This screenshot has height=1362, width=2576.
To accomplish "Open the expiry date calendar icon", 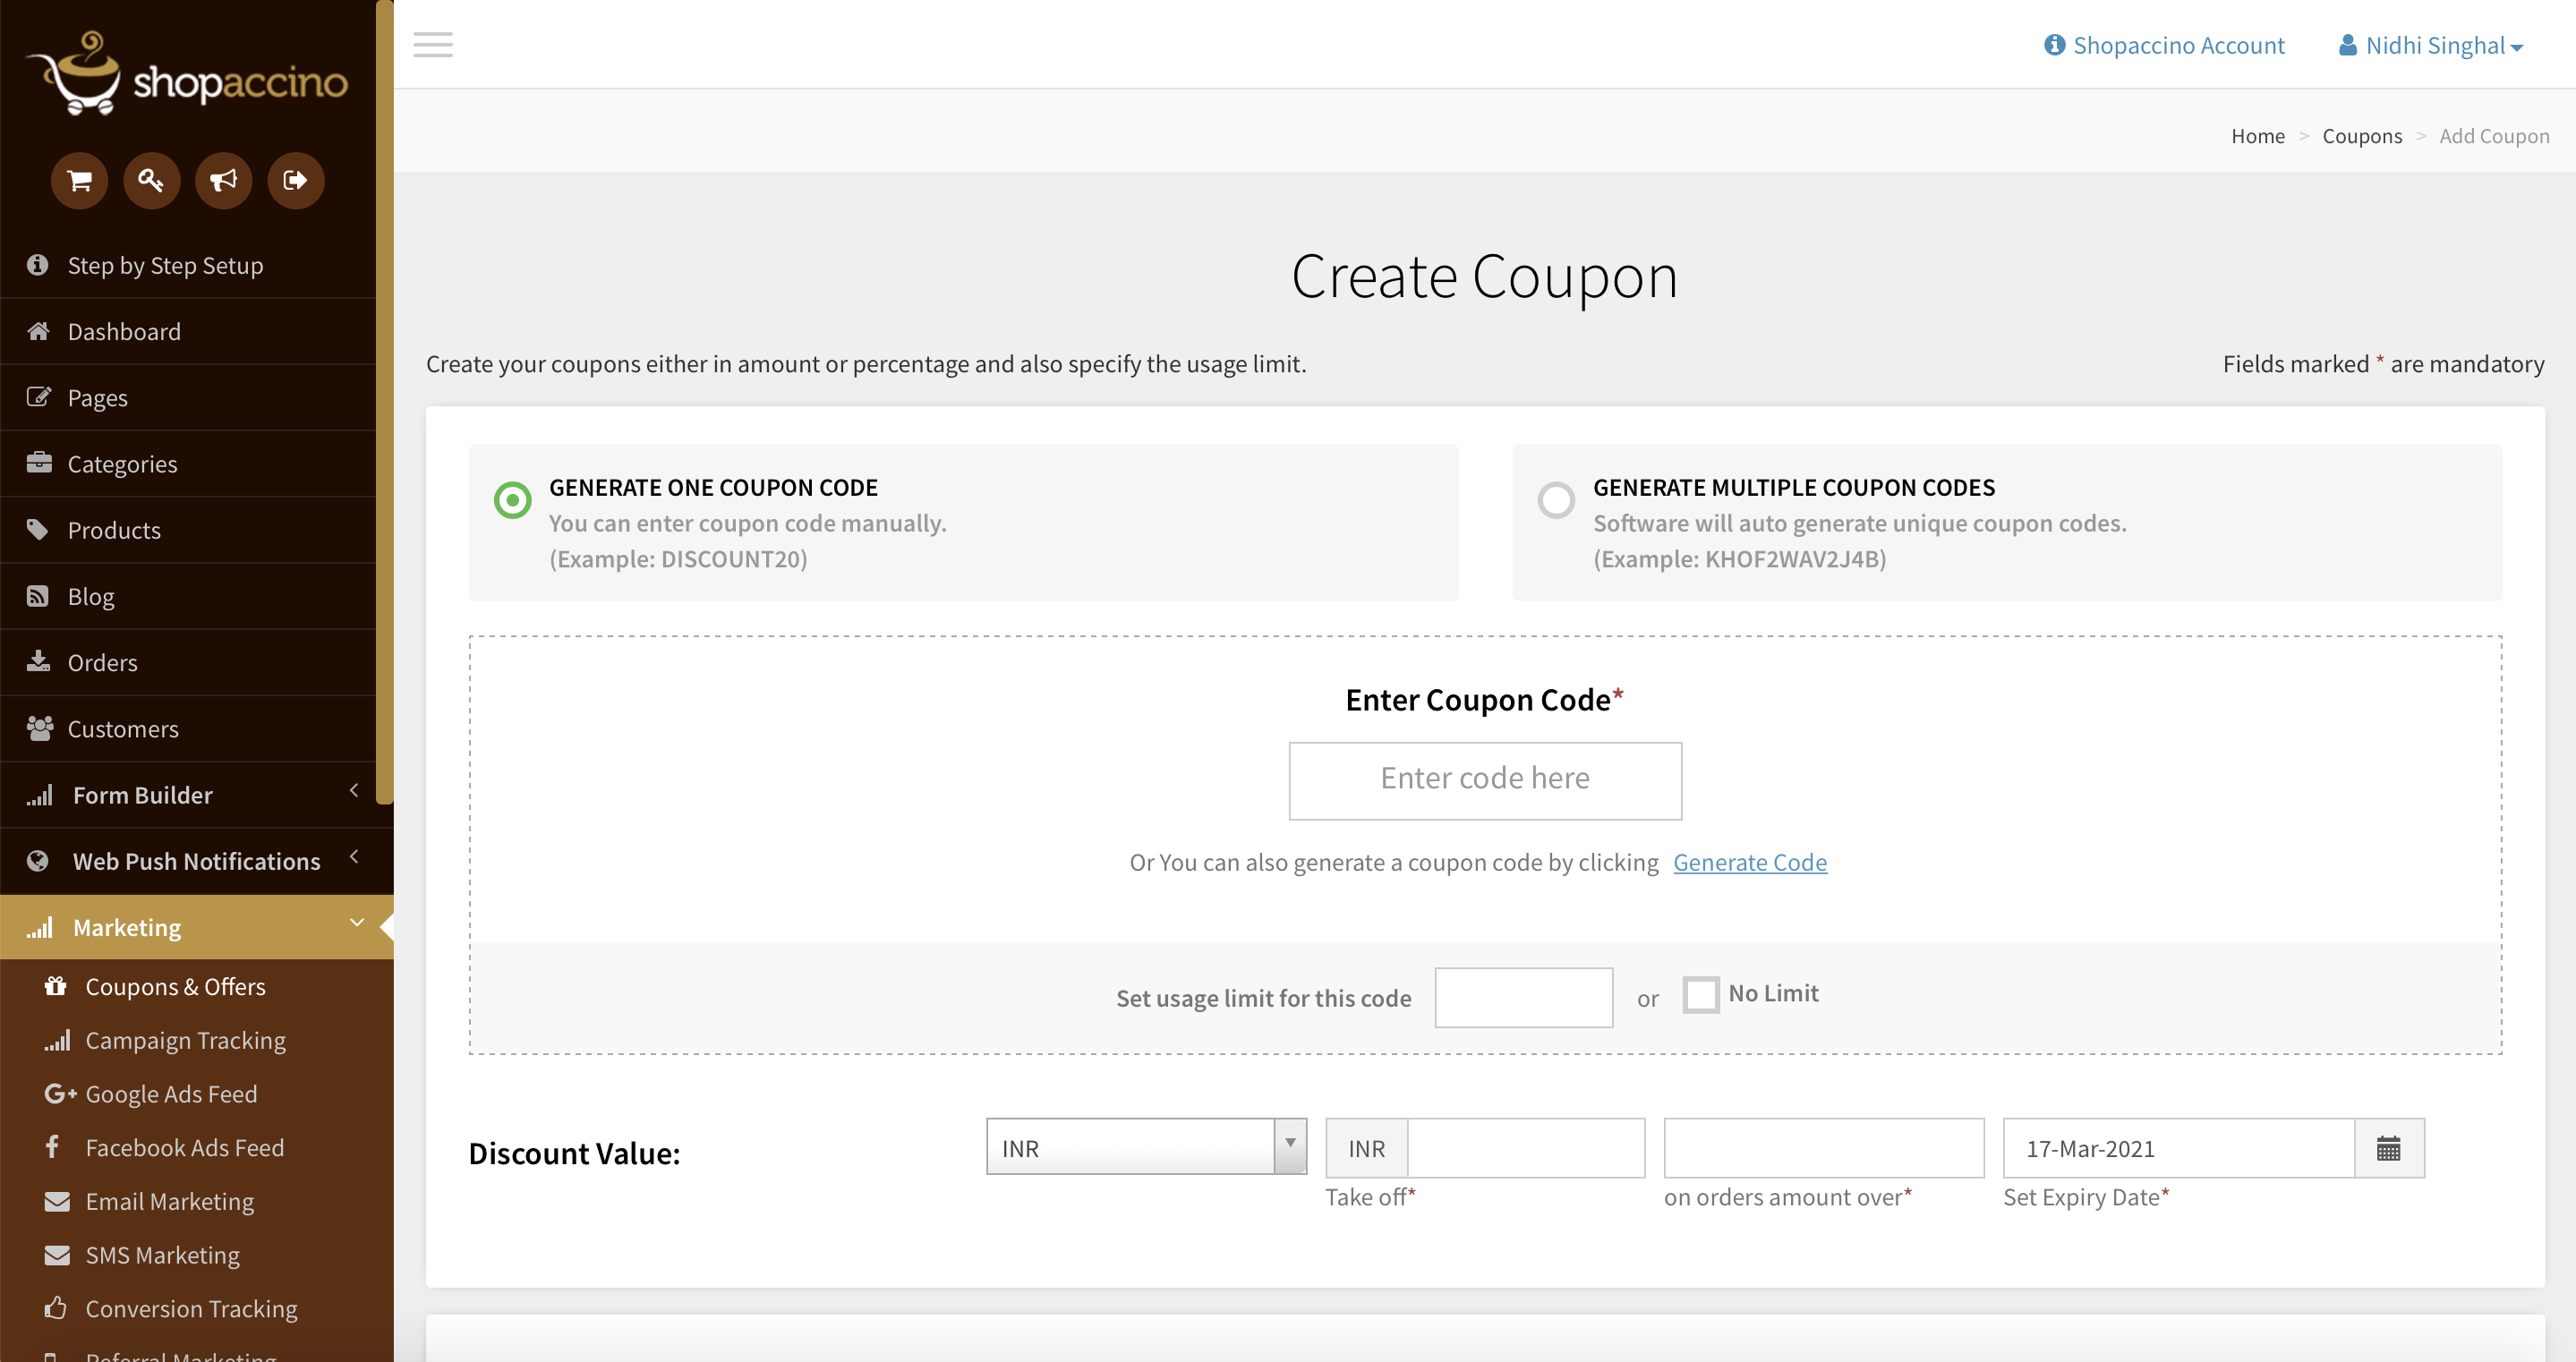I will (2388, 1148).
